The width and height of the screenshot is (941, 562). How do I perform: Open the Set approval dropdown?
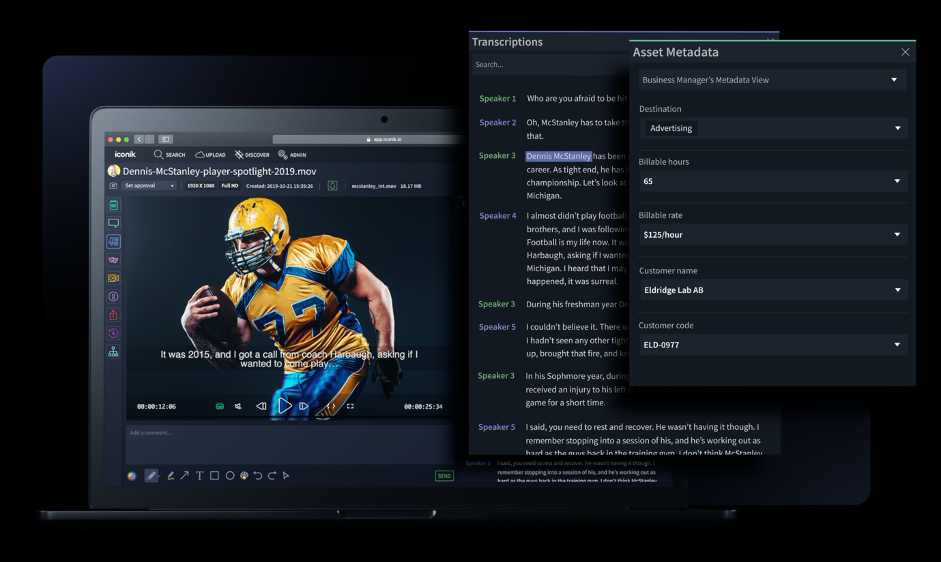pos(149,186)
